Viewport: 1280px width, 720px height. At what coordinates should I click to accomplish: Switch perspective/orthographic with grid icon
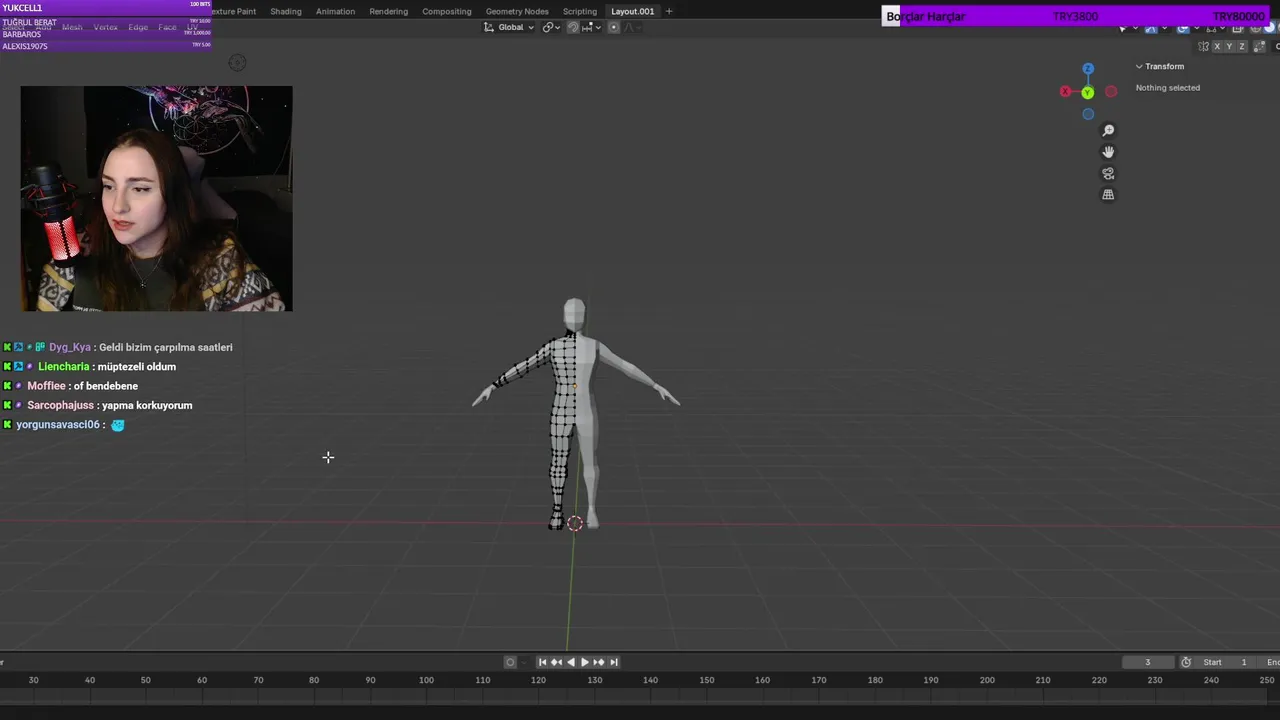[1108, 195]
